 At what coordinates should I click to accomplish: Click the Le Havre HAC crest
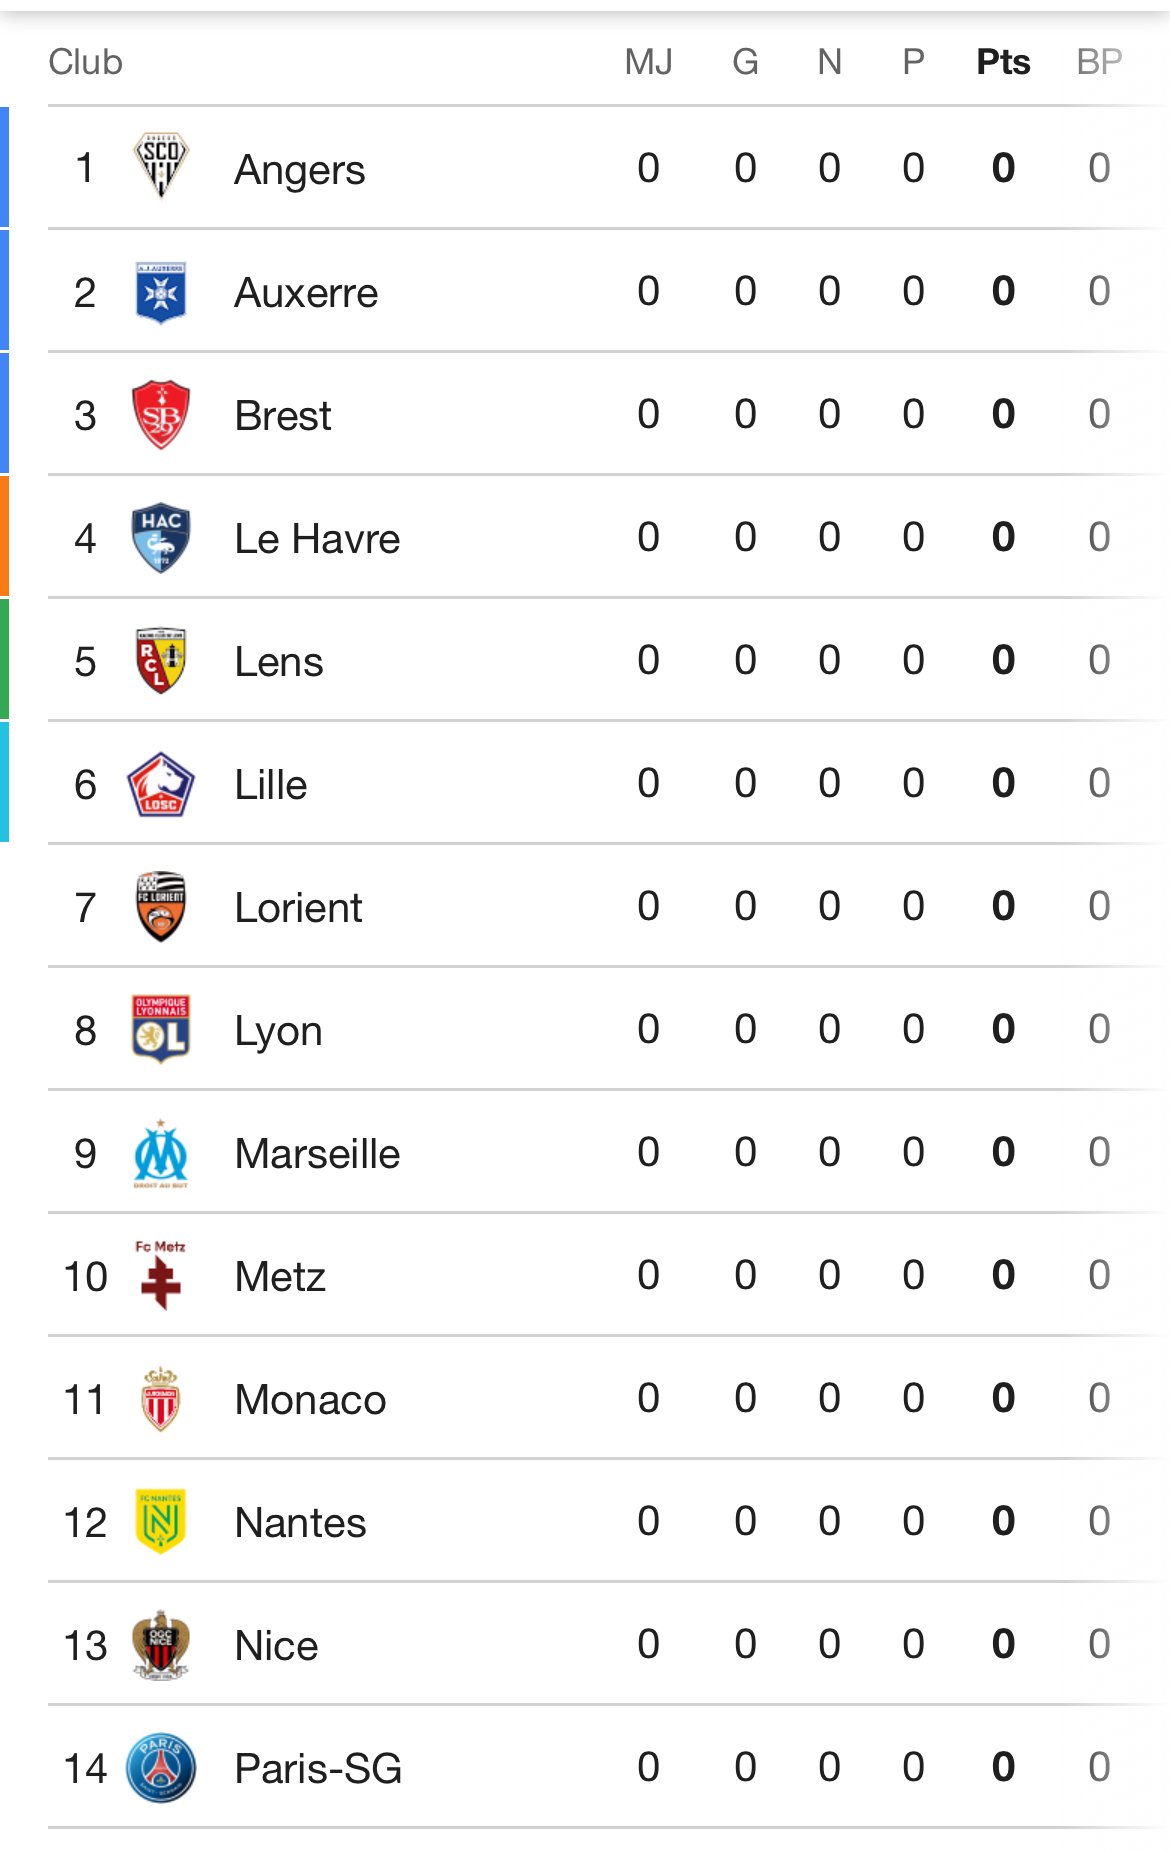pos(160,537)
